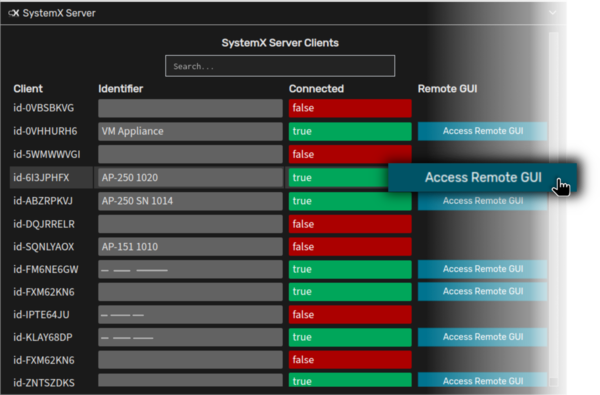Select client id-0VBSBKVG
This screenshot has width=600, height=395.
click(x=44, y=108)
